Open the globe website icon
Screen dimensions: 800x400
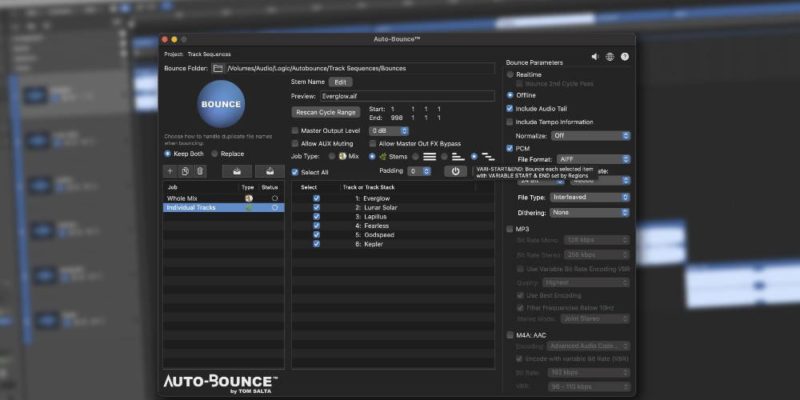point(610,57)
